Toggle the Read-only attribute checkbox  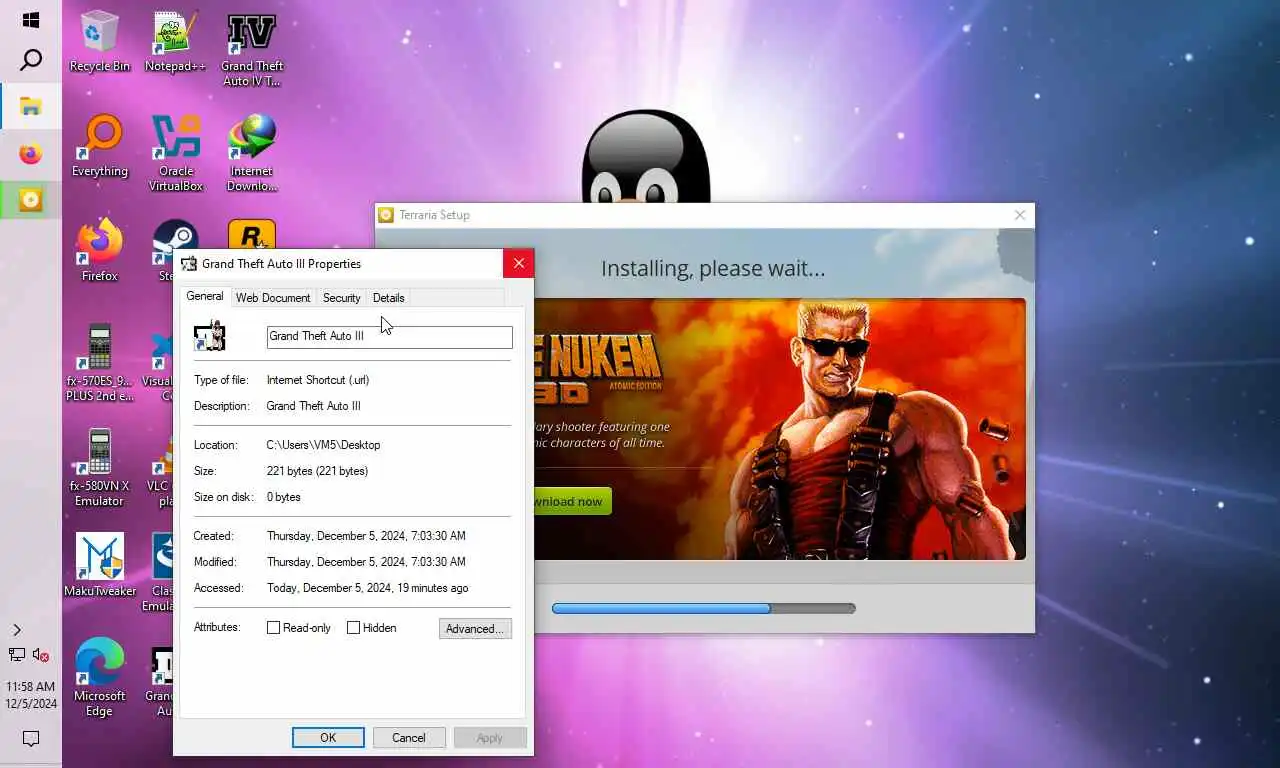[273, 628]
